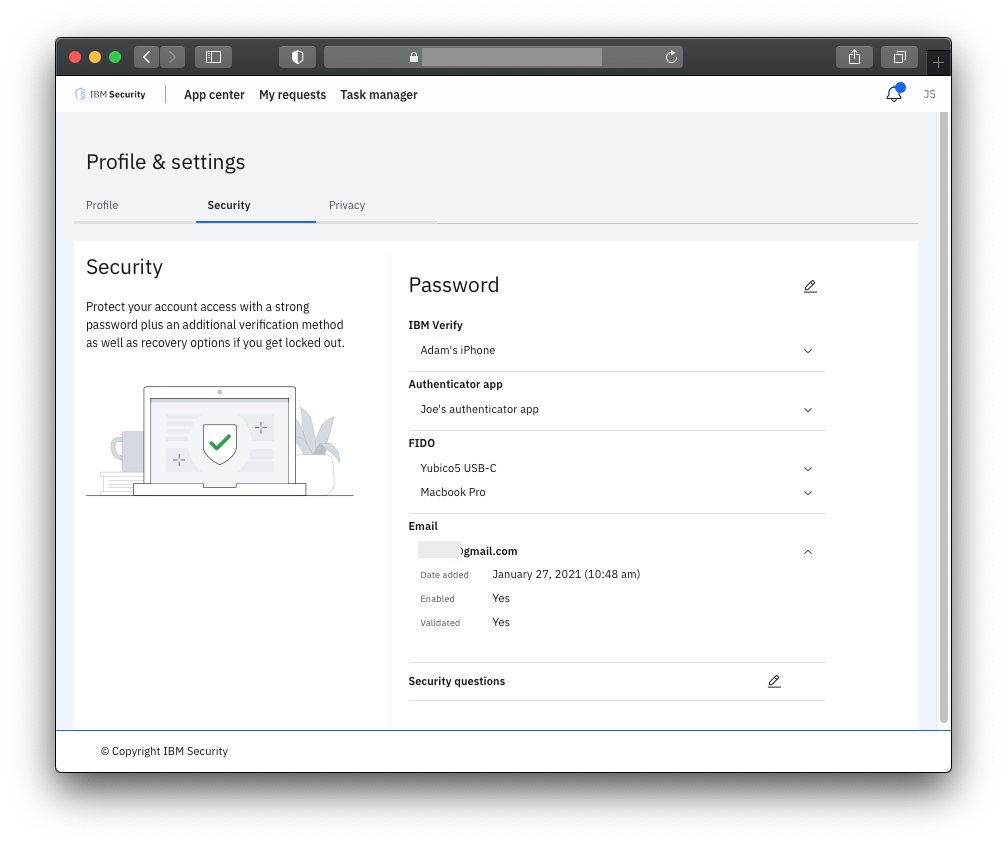Click the 'Email' section label
This screenshot has height=846, width=1007.
(x=423, y=526)
